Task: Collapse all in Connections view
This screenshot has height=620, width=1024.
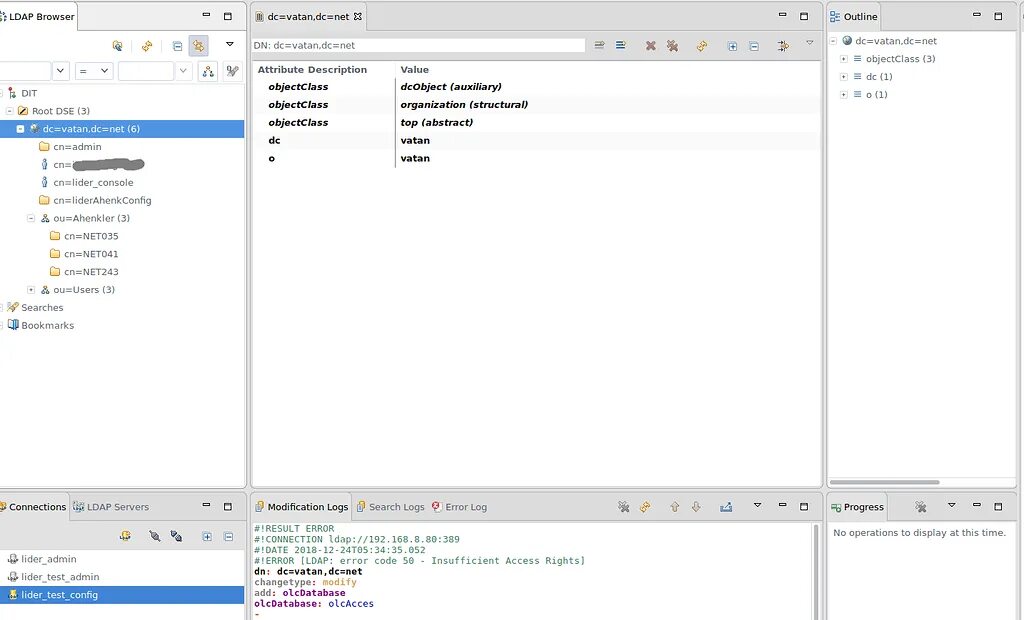Action: [229, 537]
